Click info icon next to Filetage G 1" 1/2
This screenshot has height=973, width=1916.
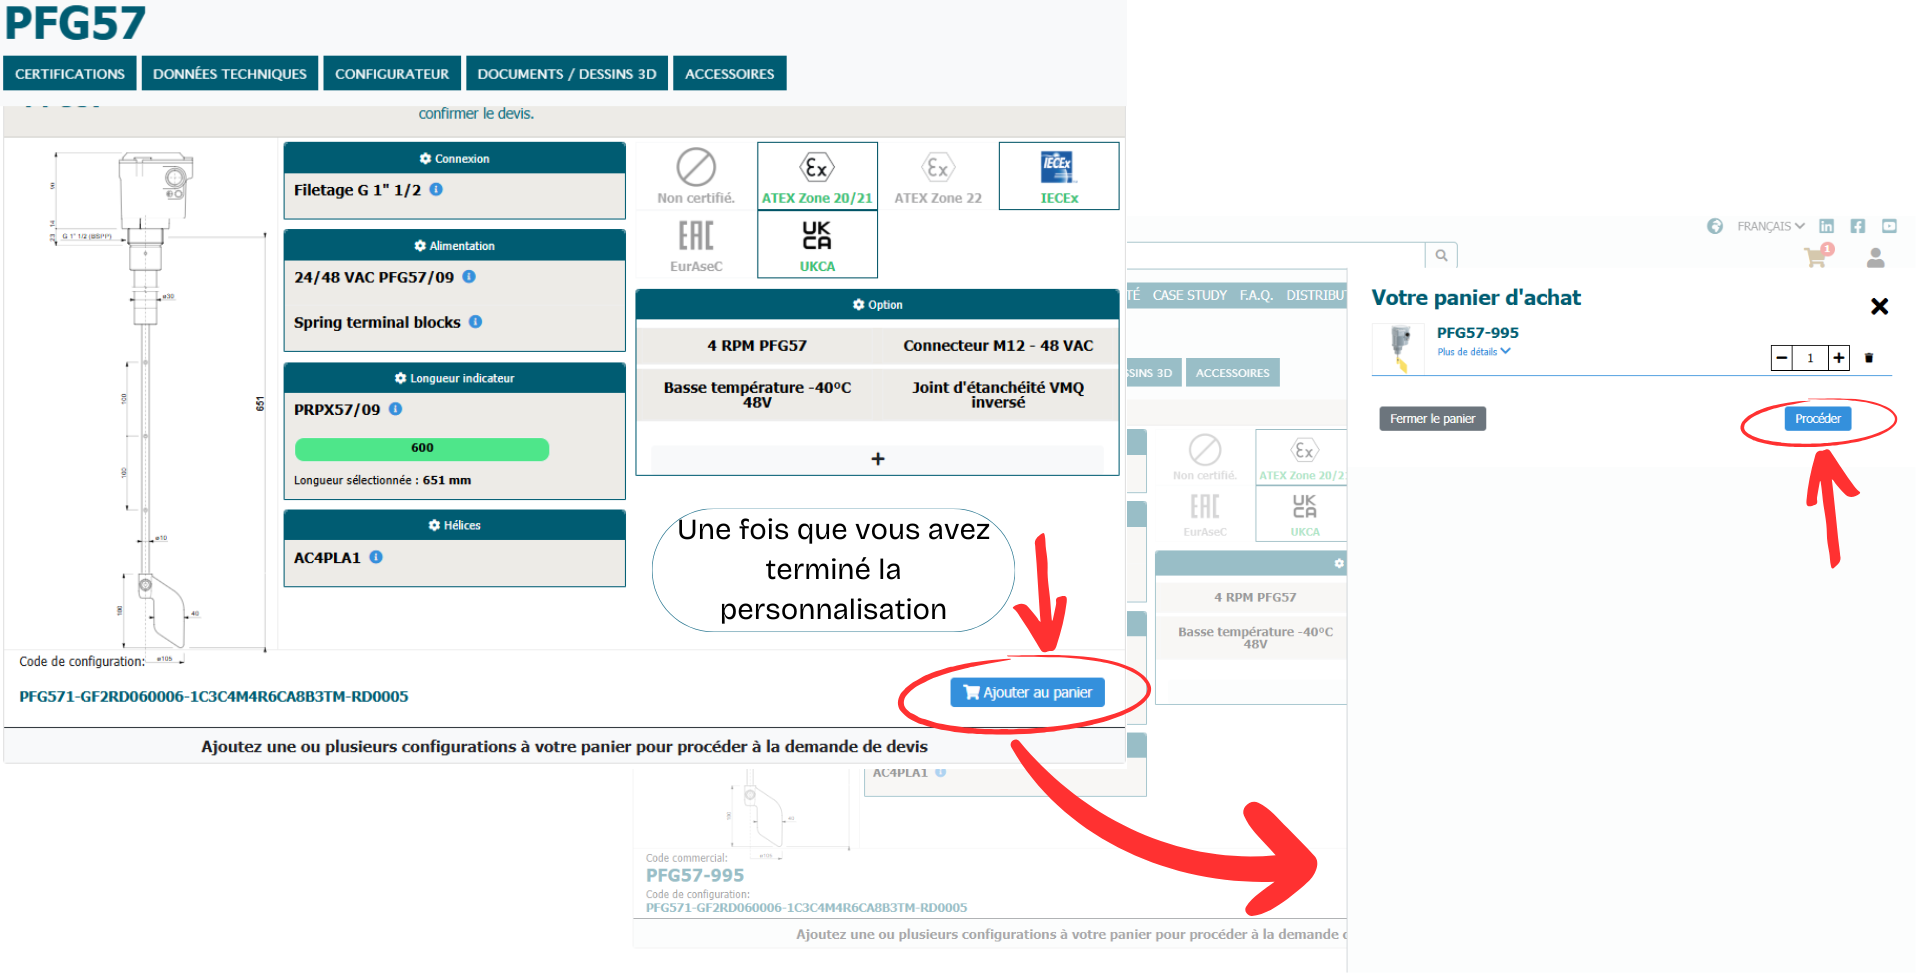tap(436, 189)
